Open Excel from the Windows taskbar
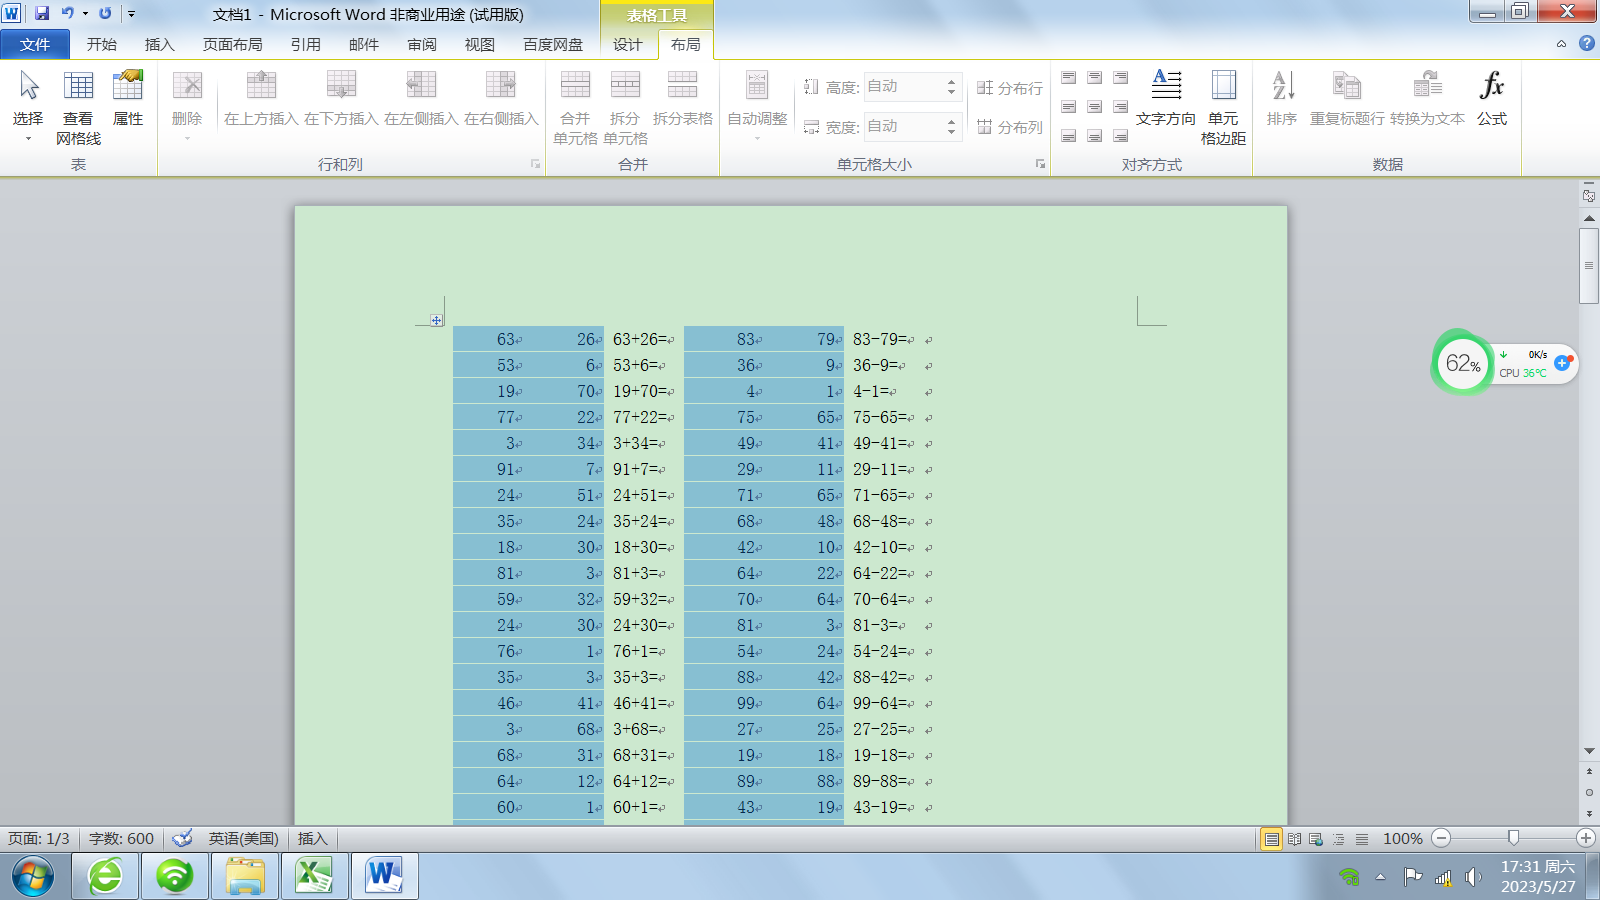This screenshot has height=900, width=1600. coord(314,877)
